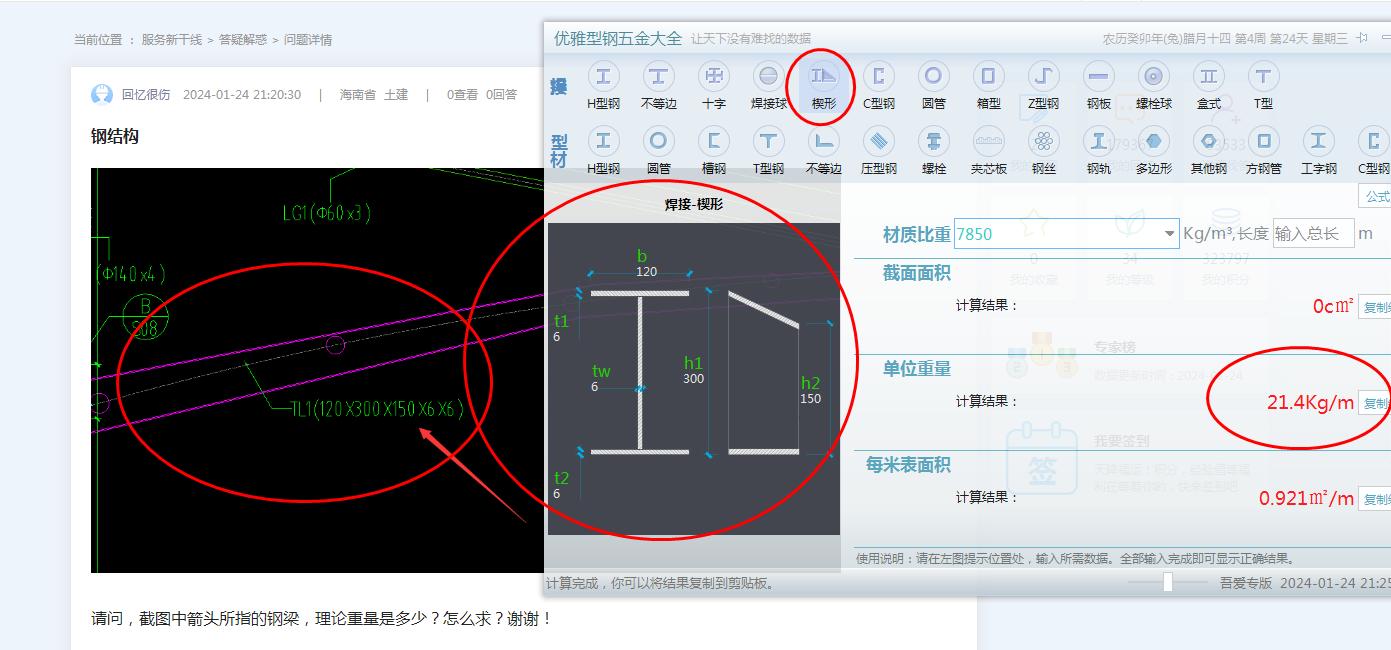Open the 焊接球 welded ball icon

tap(768, 85)
